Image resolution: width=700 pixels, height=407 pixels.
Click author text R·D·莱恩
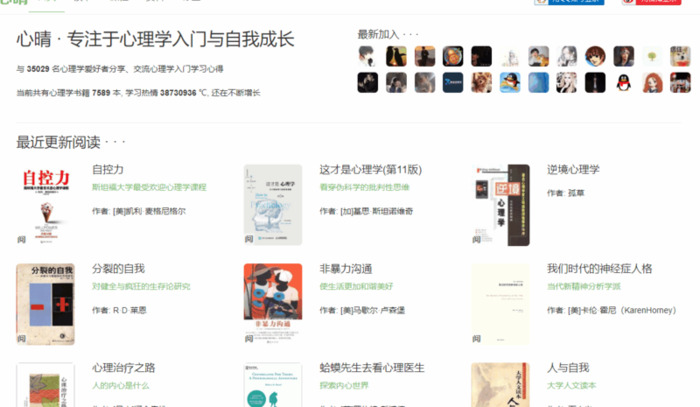pos(129,310)
